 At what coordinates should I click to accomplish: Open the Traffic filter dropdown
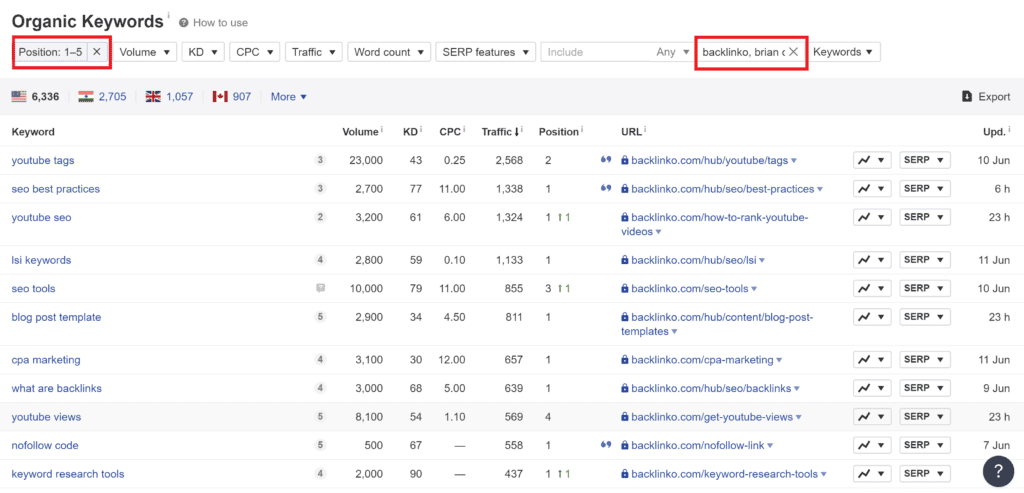tap(313, 52)
